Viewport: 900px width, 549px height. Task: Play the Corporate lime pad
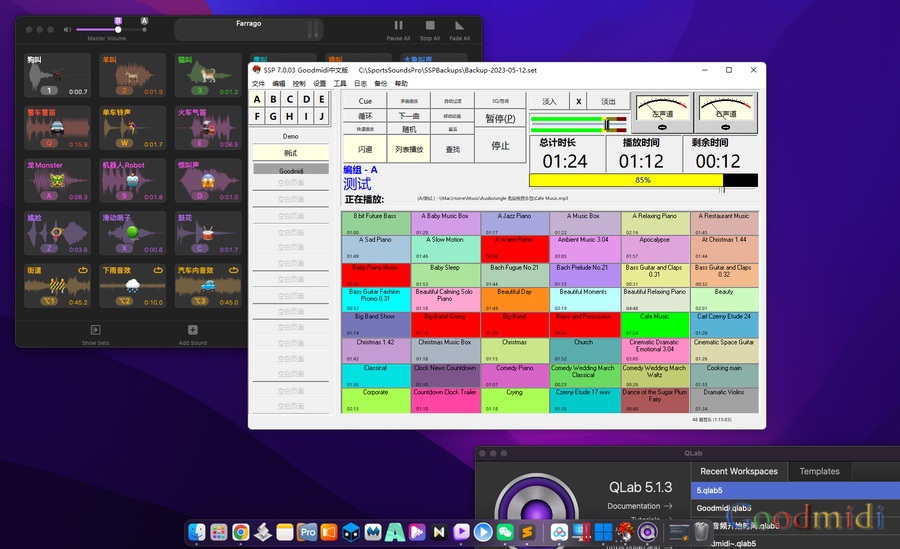376,401
